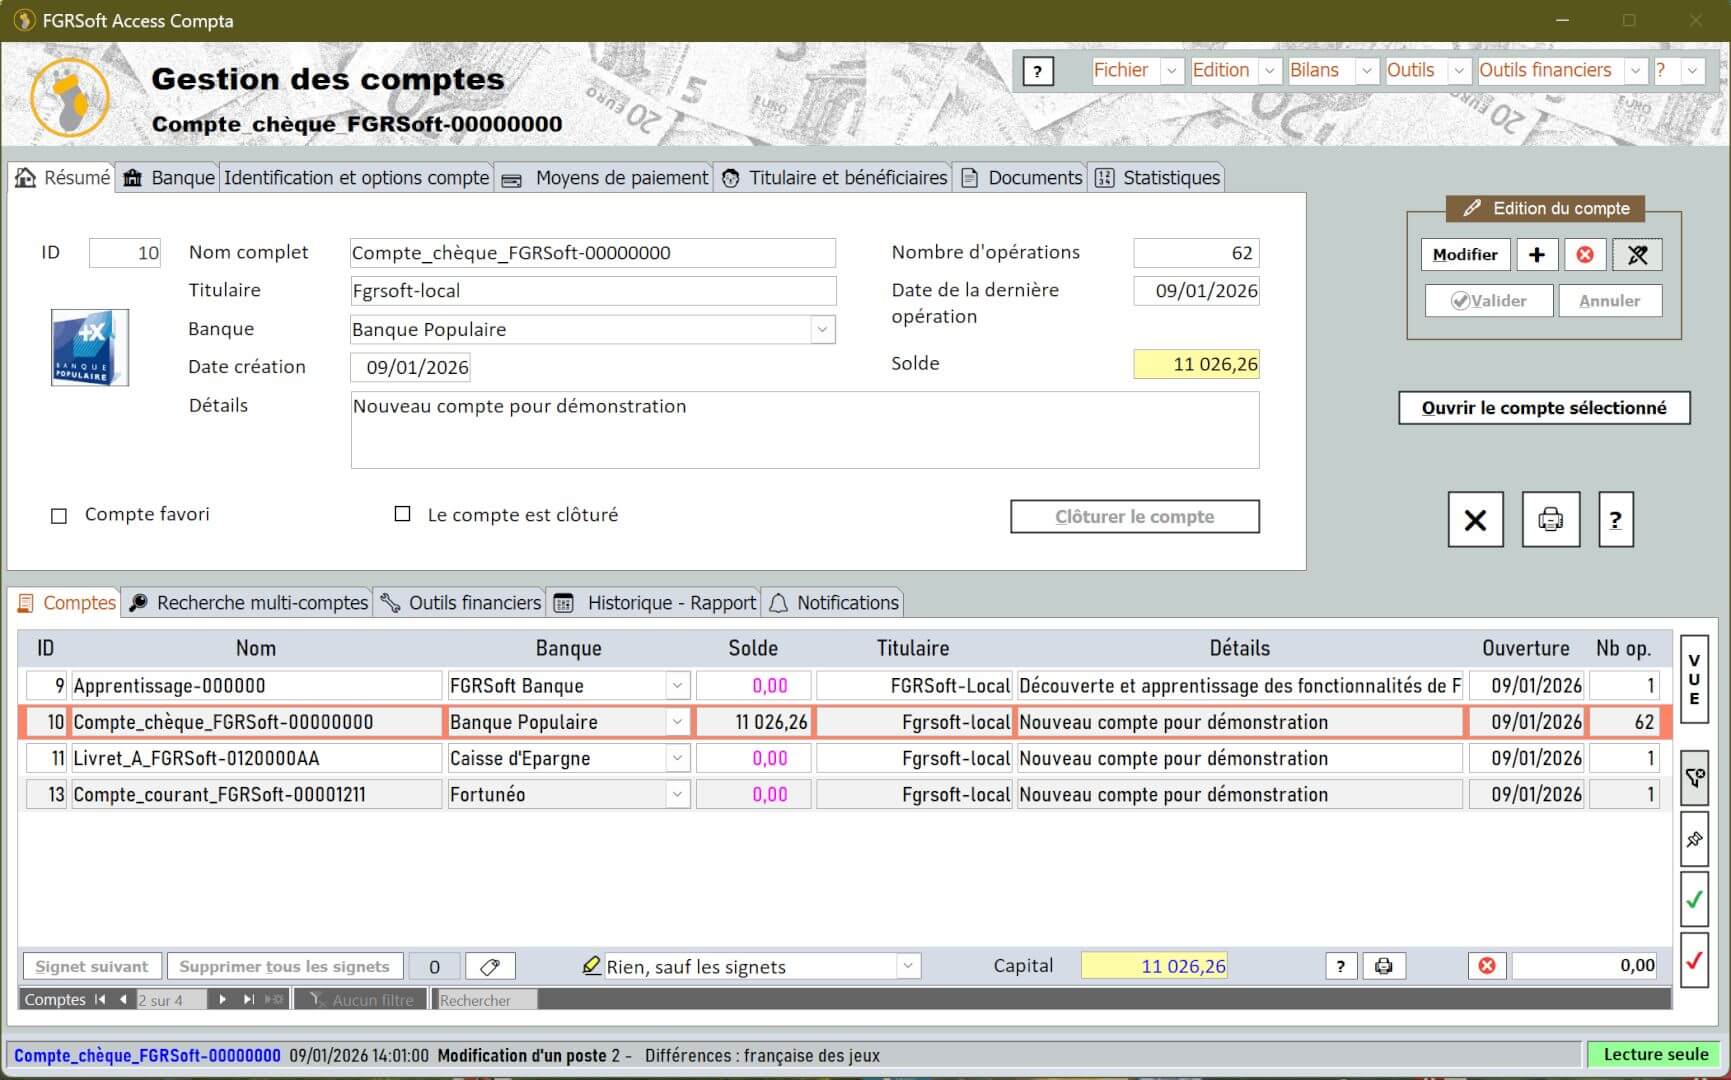The image size is (1731, 1080).
Task: Click the red delete icon in Edition du compte
Action: coord(1585,255)
